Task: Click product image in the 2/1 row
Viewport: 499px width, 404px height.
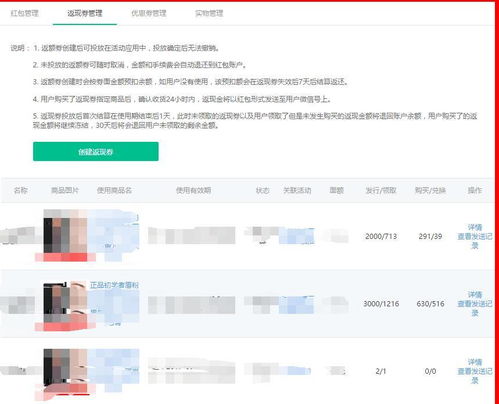Action: pos(65,373)
